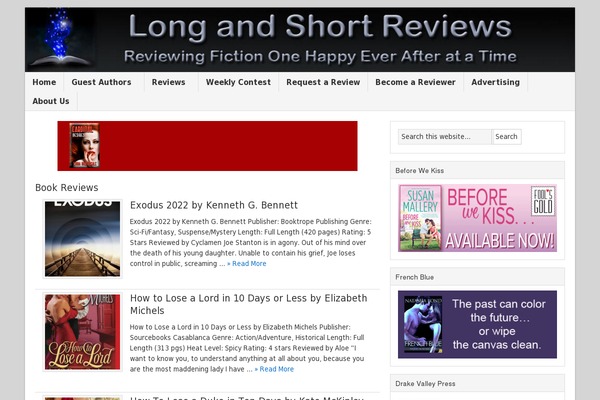This screenshot has height=400, width=600.
Task: Click the Search button
Action: click(506, 137)
